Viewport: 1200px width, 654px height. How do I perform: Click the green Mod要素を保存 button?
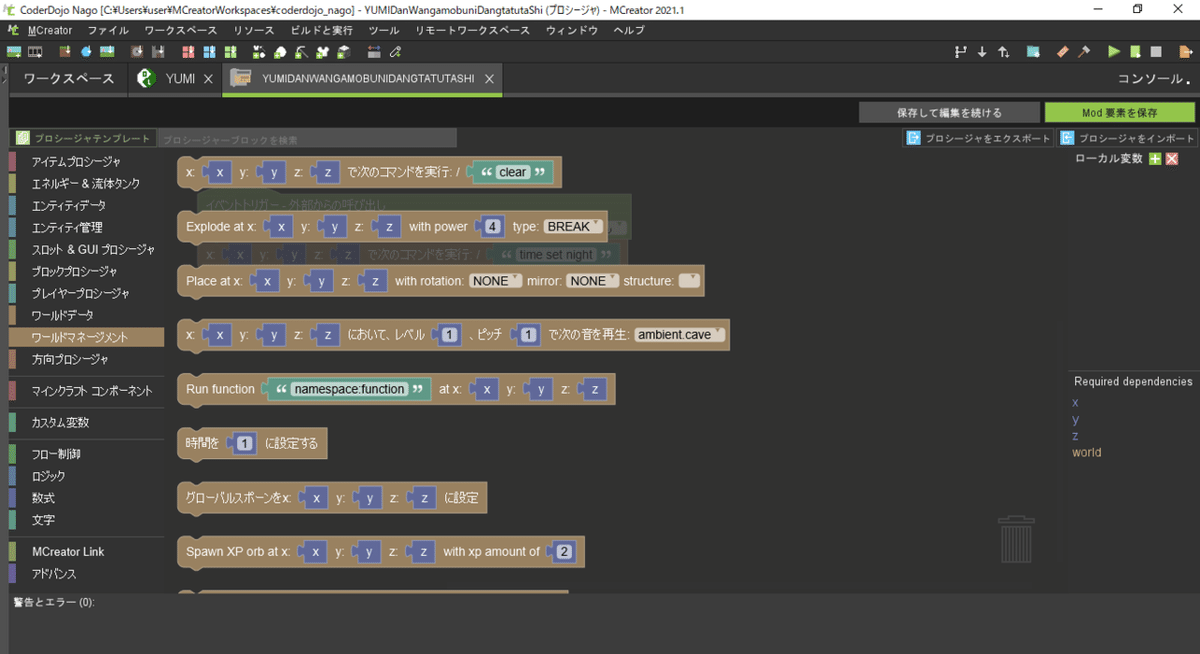[x=1119, y=113]
